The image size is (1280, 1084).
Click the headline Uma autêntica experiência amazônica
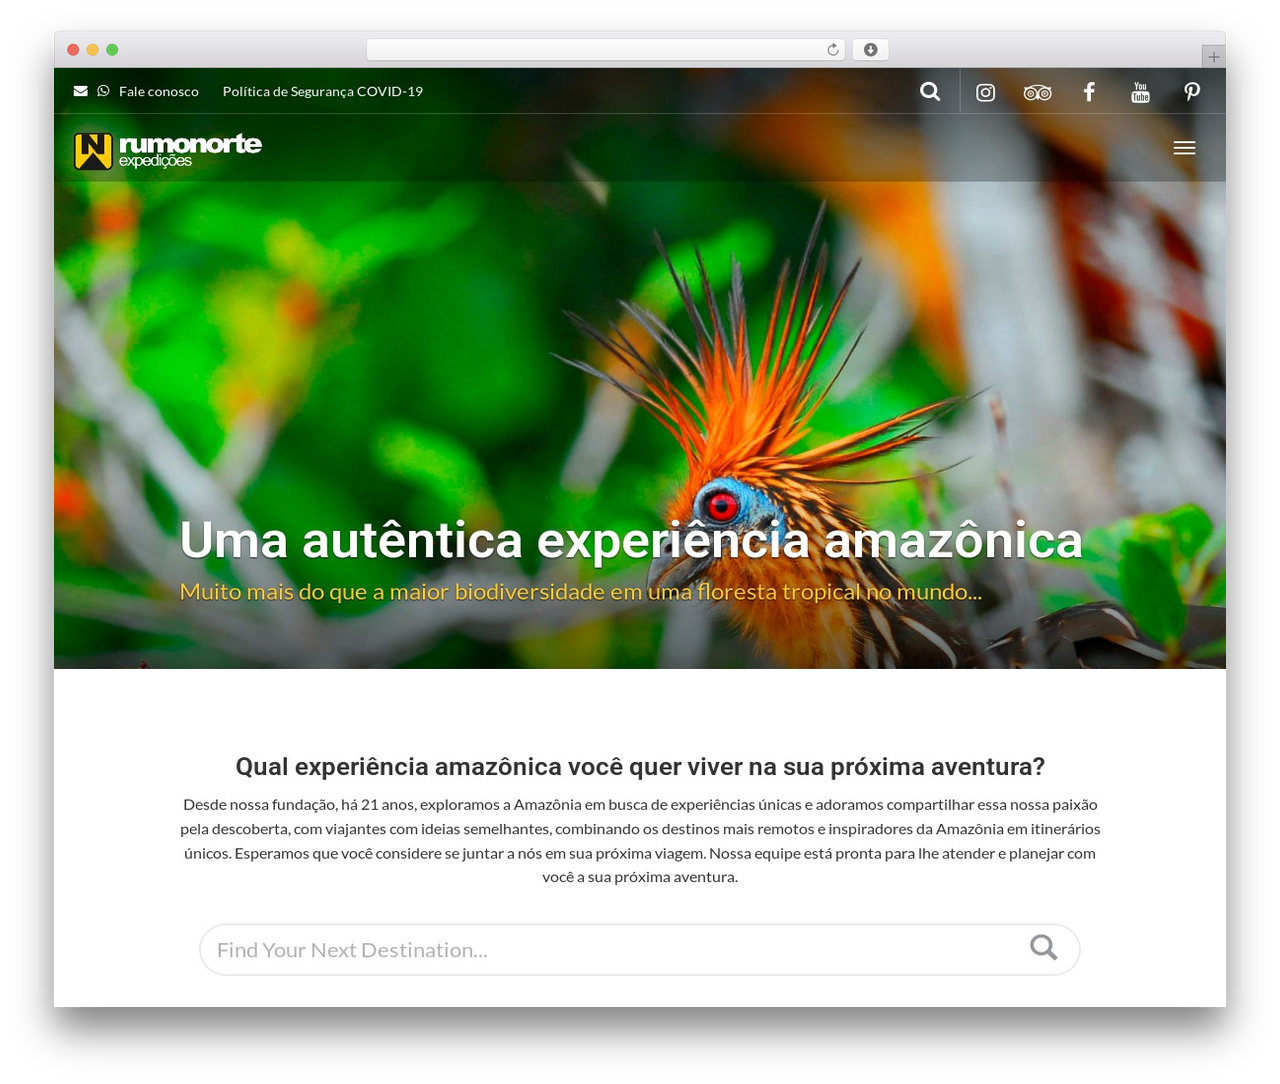(631, 540)
